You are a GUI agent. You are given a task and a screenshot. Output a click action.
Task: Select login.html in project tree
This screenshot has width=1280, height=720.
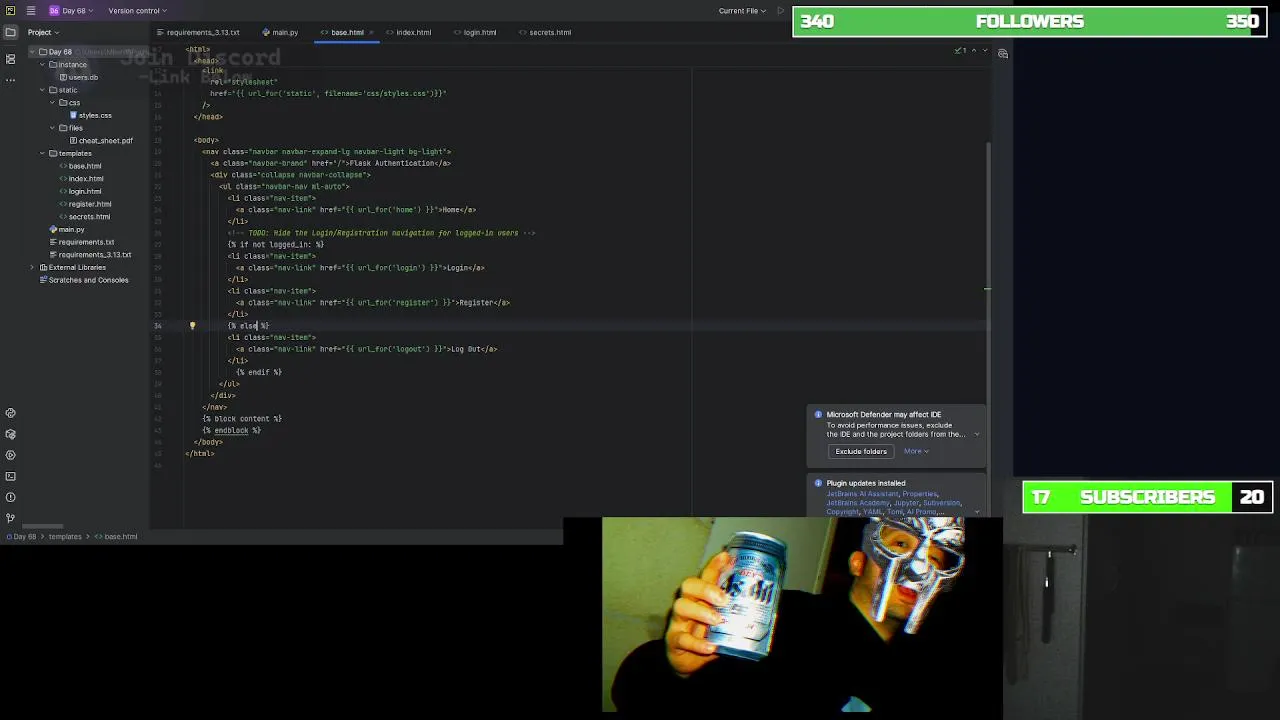click(80, 191)
